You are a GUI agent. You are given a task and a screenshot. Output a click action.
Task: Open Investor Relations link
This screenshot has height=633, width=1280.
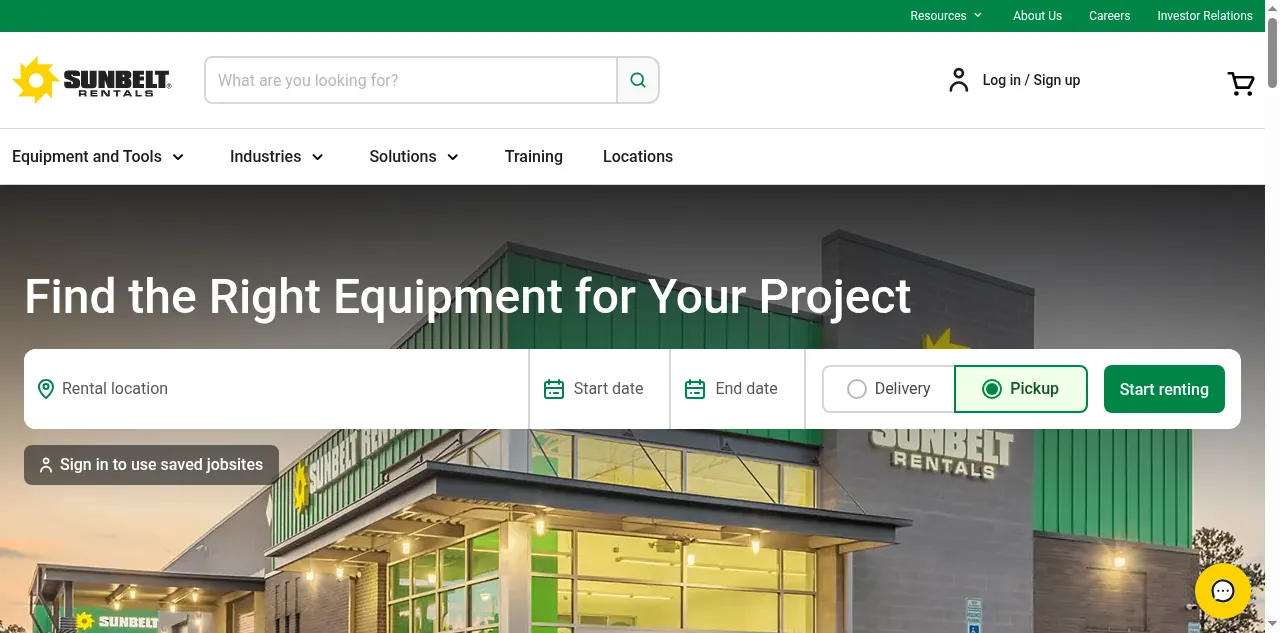tap(1205, 16)
